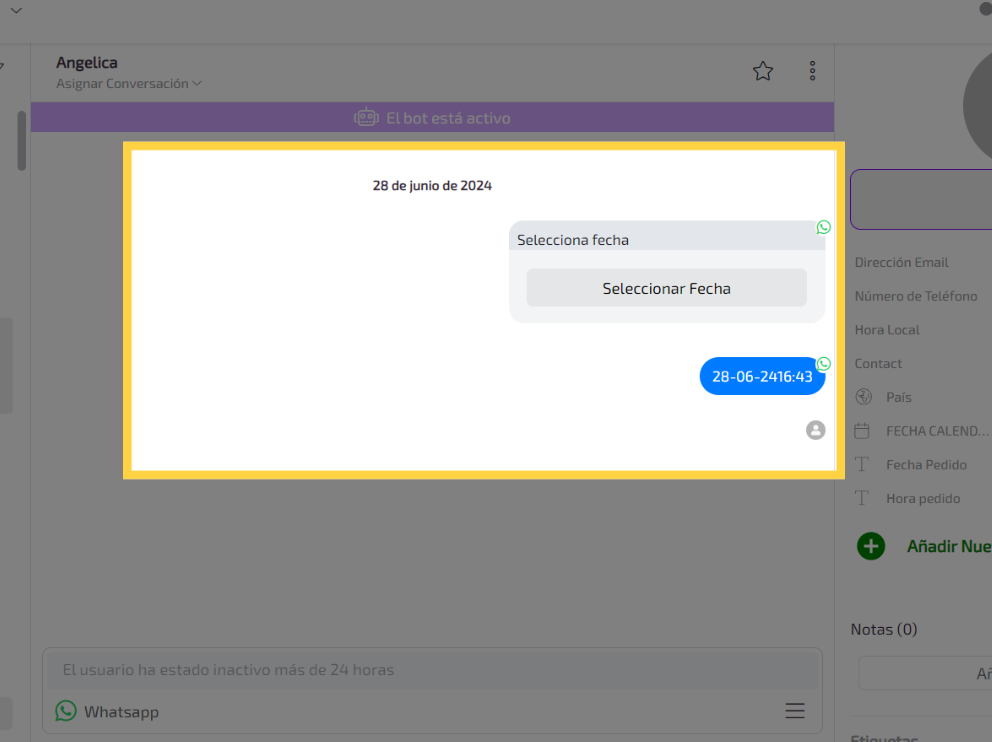Click the Dirección Email field

tap(901, 262)
